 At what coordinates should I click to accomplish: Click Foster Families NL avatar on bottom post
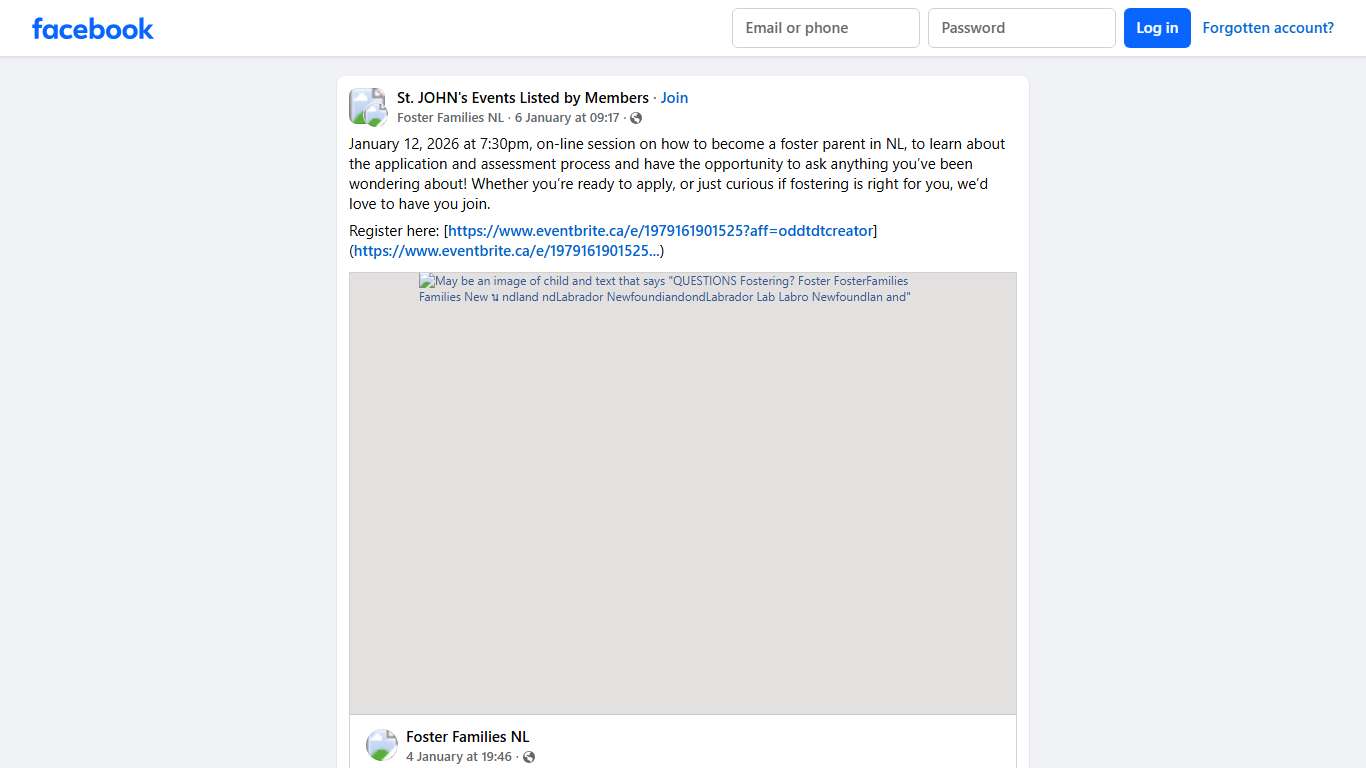click(x=381, y=744)
